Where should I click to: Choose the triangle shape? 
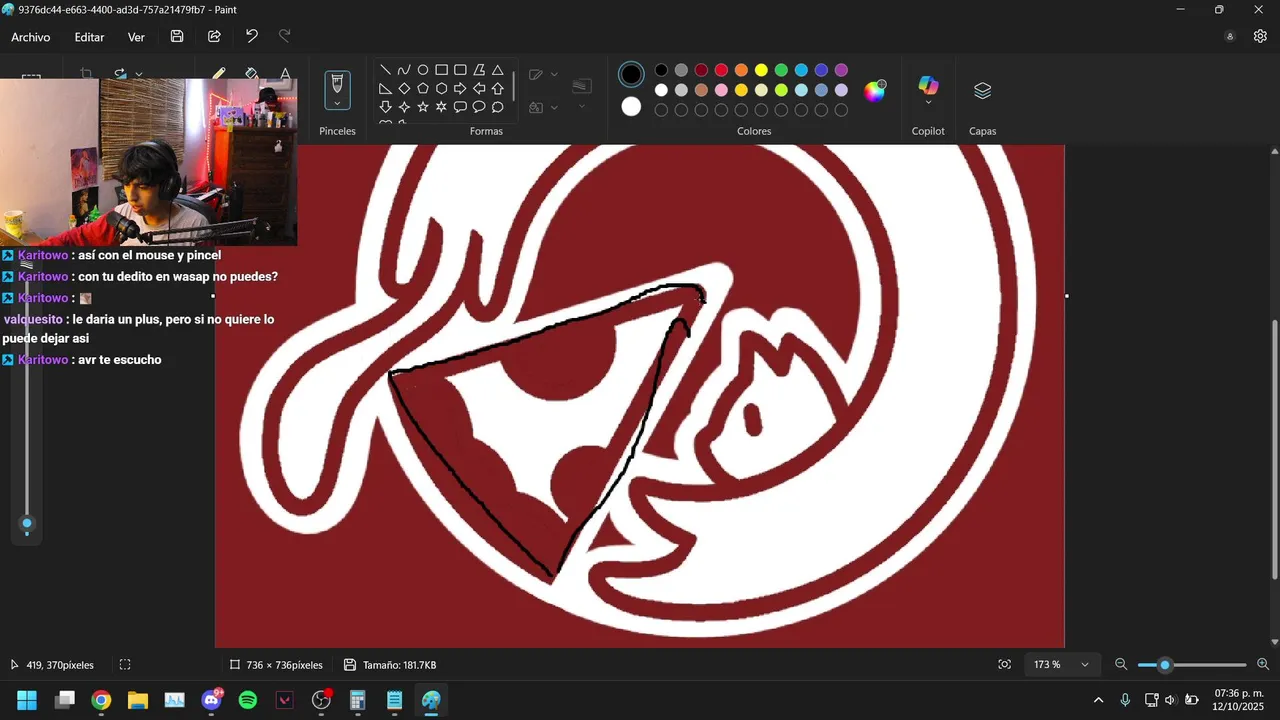pos(497,70)
